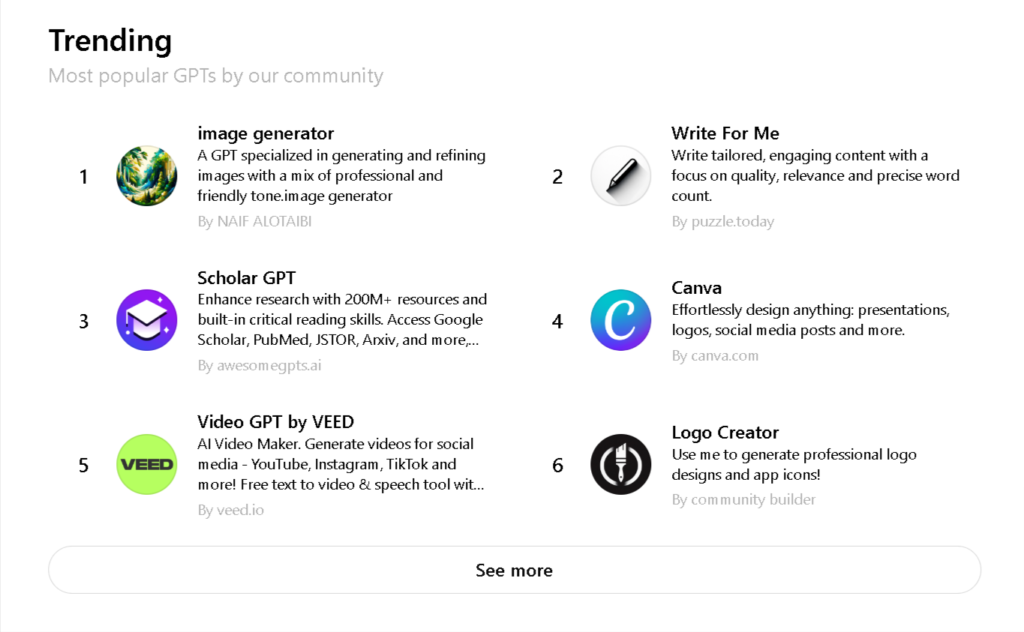
Task: Select the Scholar GPT graduation cap icon
Action: click(x=146, y=320)
